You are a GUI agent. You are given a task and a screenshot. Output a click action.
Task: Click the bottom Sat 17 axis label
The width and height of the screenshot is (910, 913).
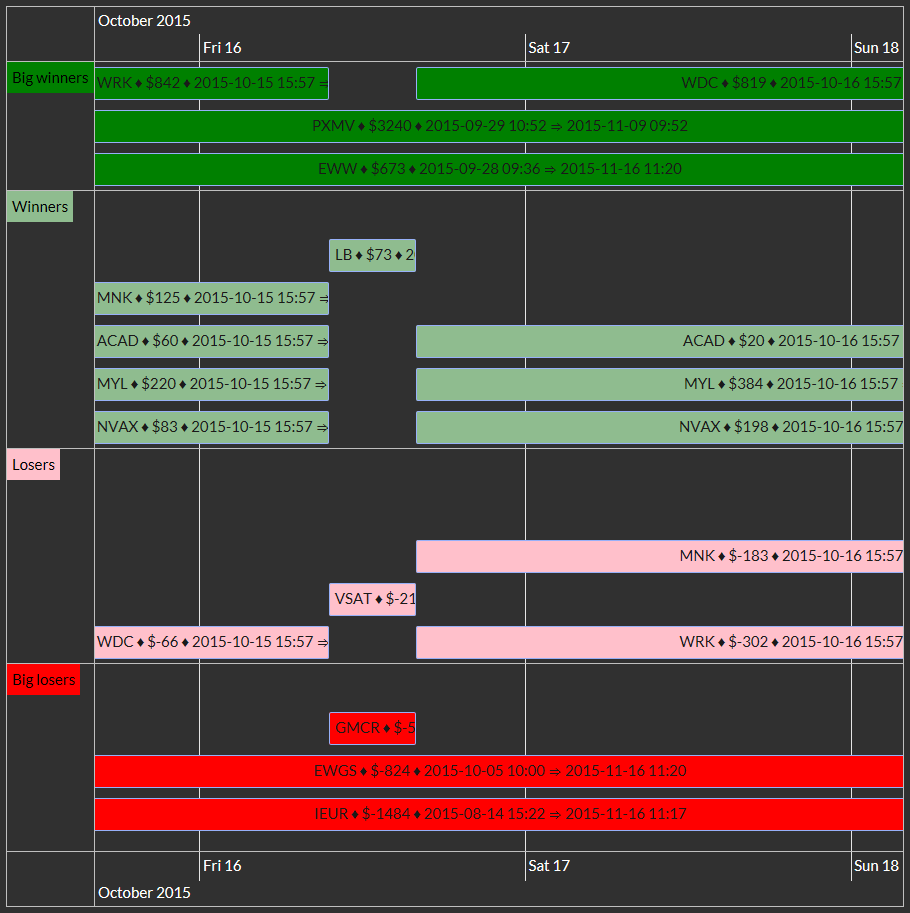pos(548,866)
